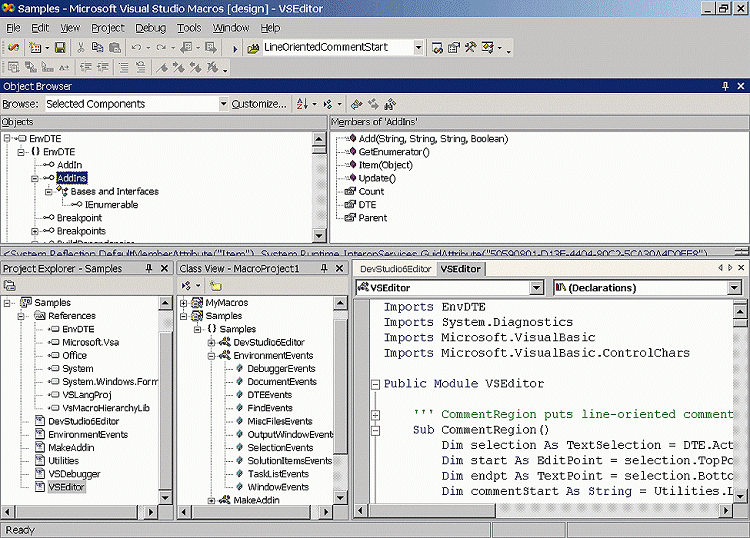750x538 pixels.
Task: Click the Class View new folder icon
Action: (x=216, y=286)
